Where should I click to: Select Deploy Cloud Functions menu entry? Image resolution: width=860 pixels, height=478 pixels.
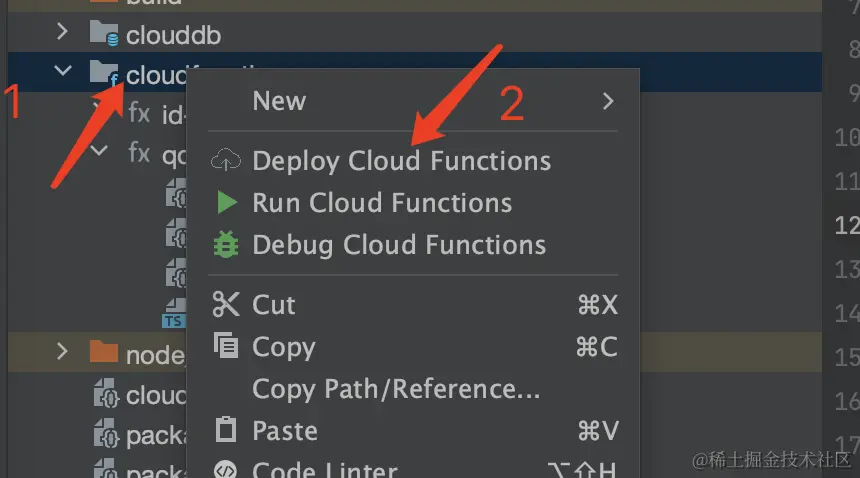coord(401,161)
